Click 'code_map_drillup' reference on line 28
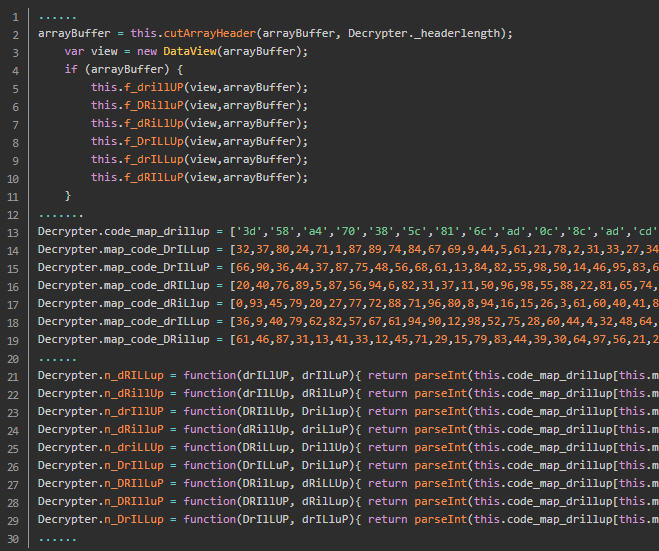Screen dimensions: 659x551 click(559, 501)
